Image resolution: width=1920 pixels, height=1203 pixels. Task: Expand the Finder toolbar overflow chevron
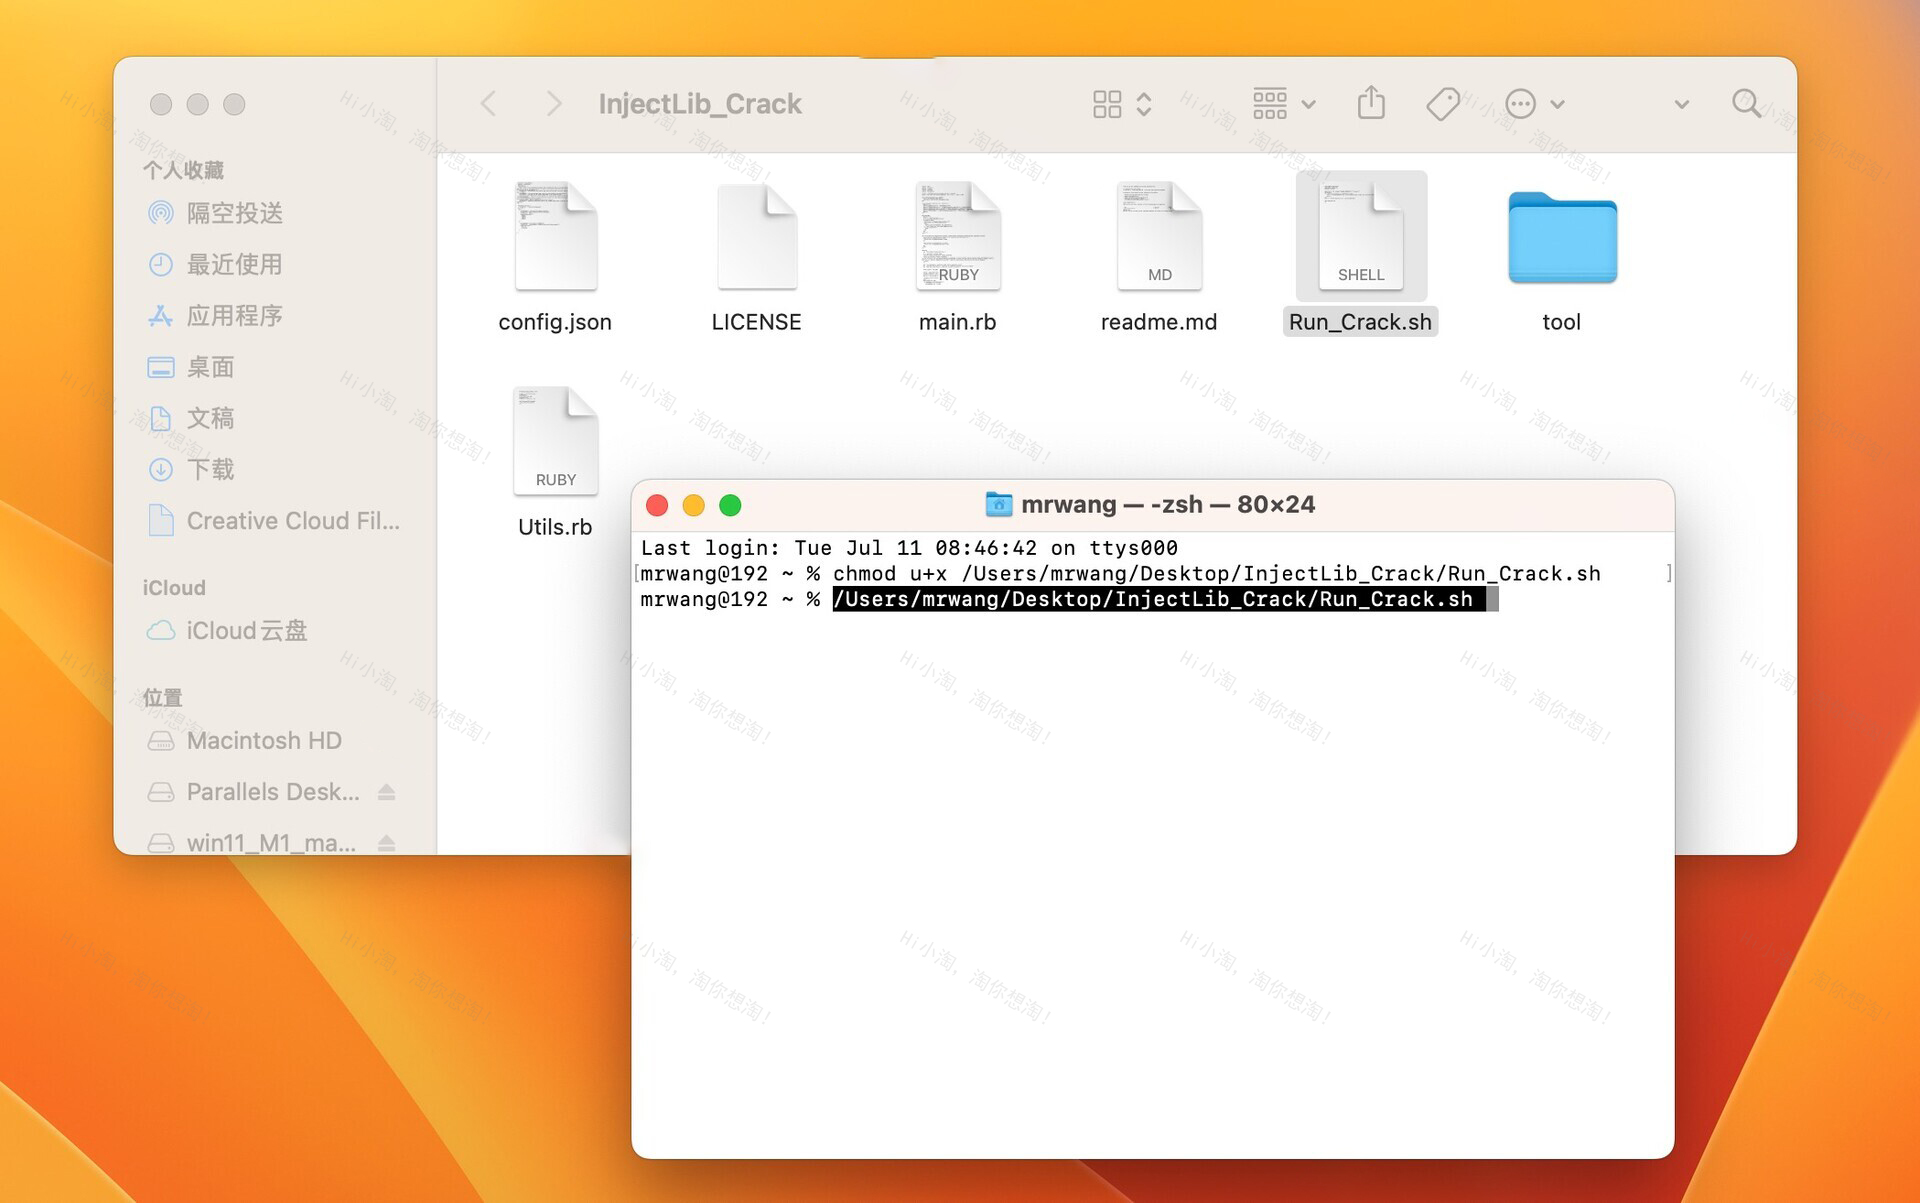(1682, 105)
